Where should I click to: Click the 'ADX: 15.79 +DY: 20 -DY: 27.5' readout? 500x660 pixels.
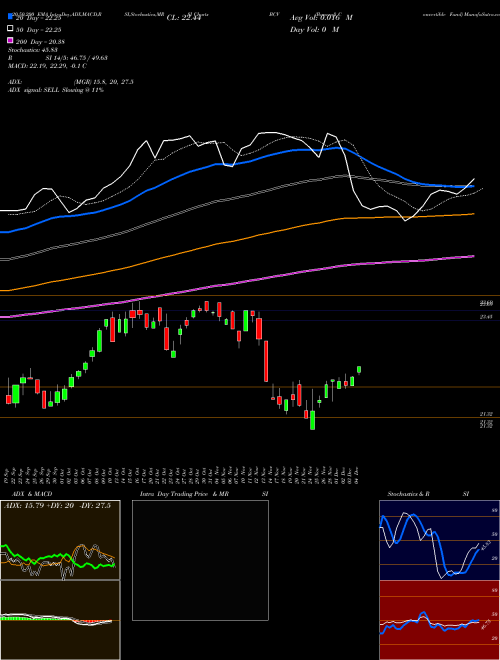coord(57,505)
